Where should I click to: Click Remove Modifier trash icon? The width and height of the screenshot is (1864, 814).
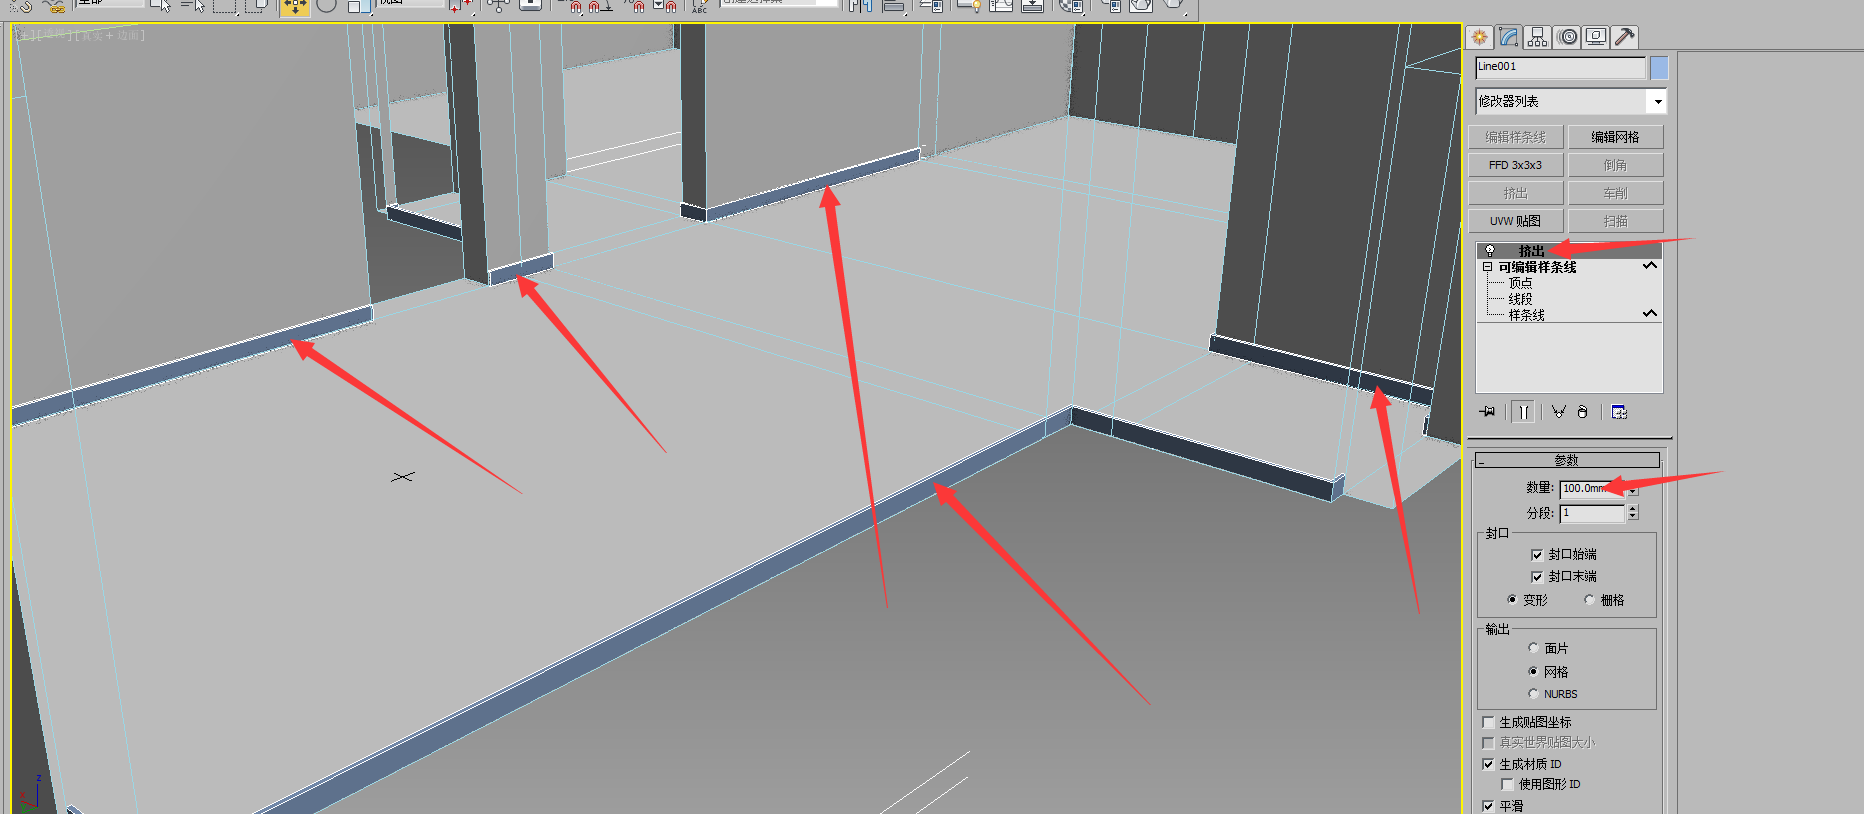point(1582,412)
